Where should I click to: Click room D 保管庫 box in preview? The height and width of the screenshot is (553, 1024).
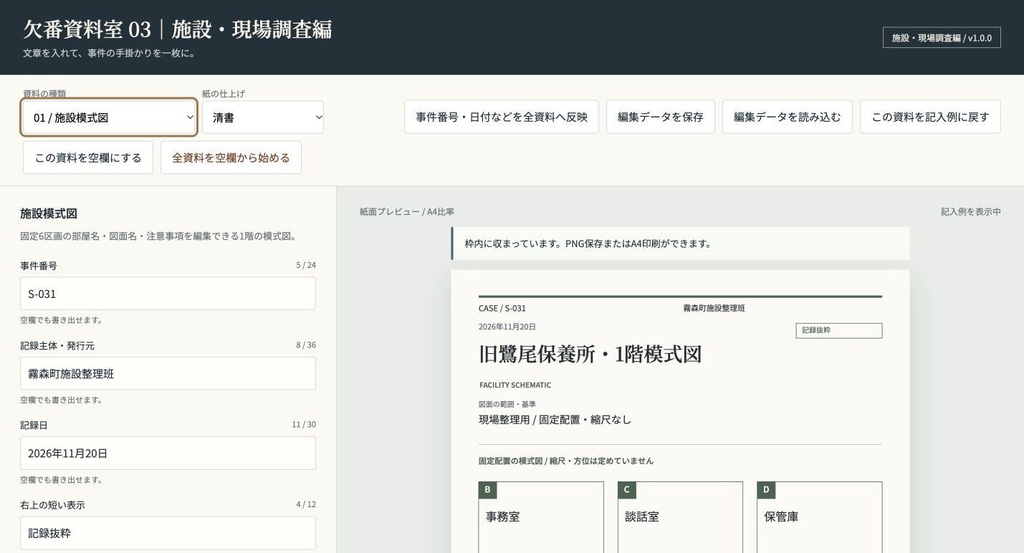[x=820, y=517]
